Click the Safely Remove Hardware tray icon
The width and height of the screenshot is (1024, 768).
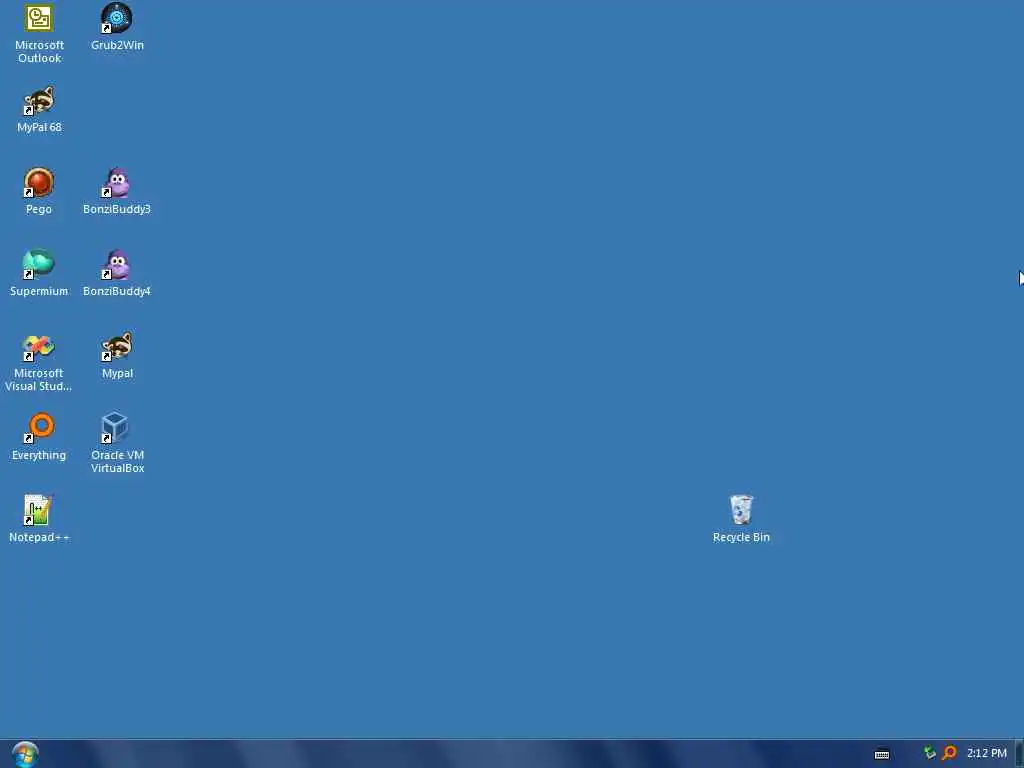point(930,753)
